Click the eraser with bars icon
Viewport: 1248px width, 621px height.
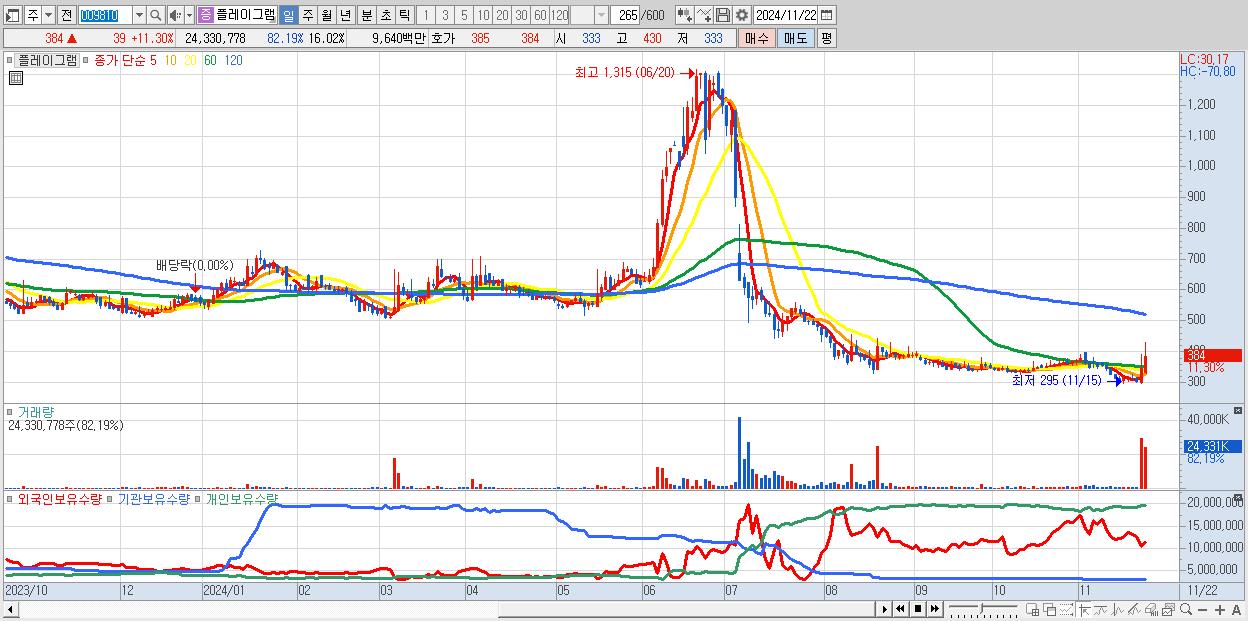point(1151,610)
